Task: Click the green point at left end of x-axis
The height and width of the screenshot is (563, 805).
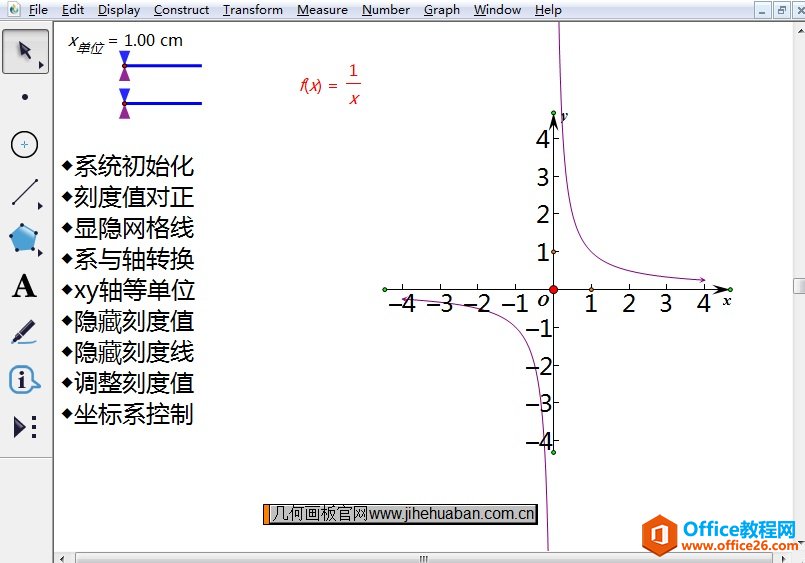Action: coord(385,289)
